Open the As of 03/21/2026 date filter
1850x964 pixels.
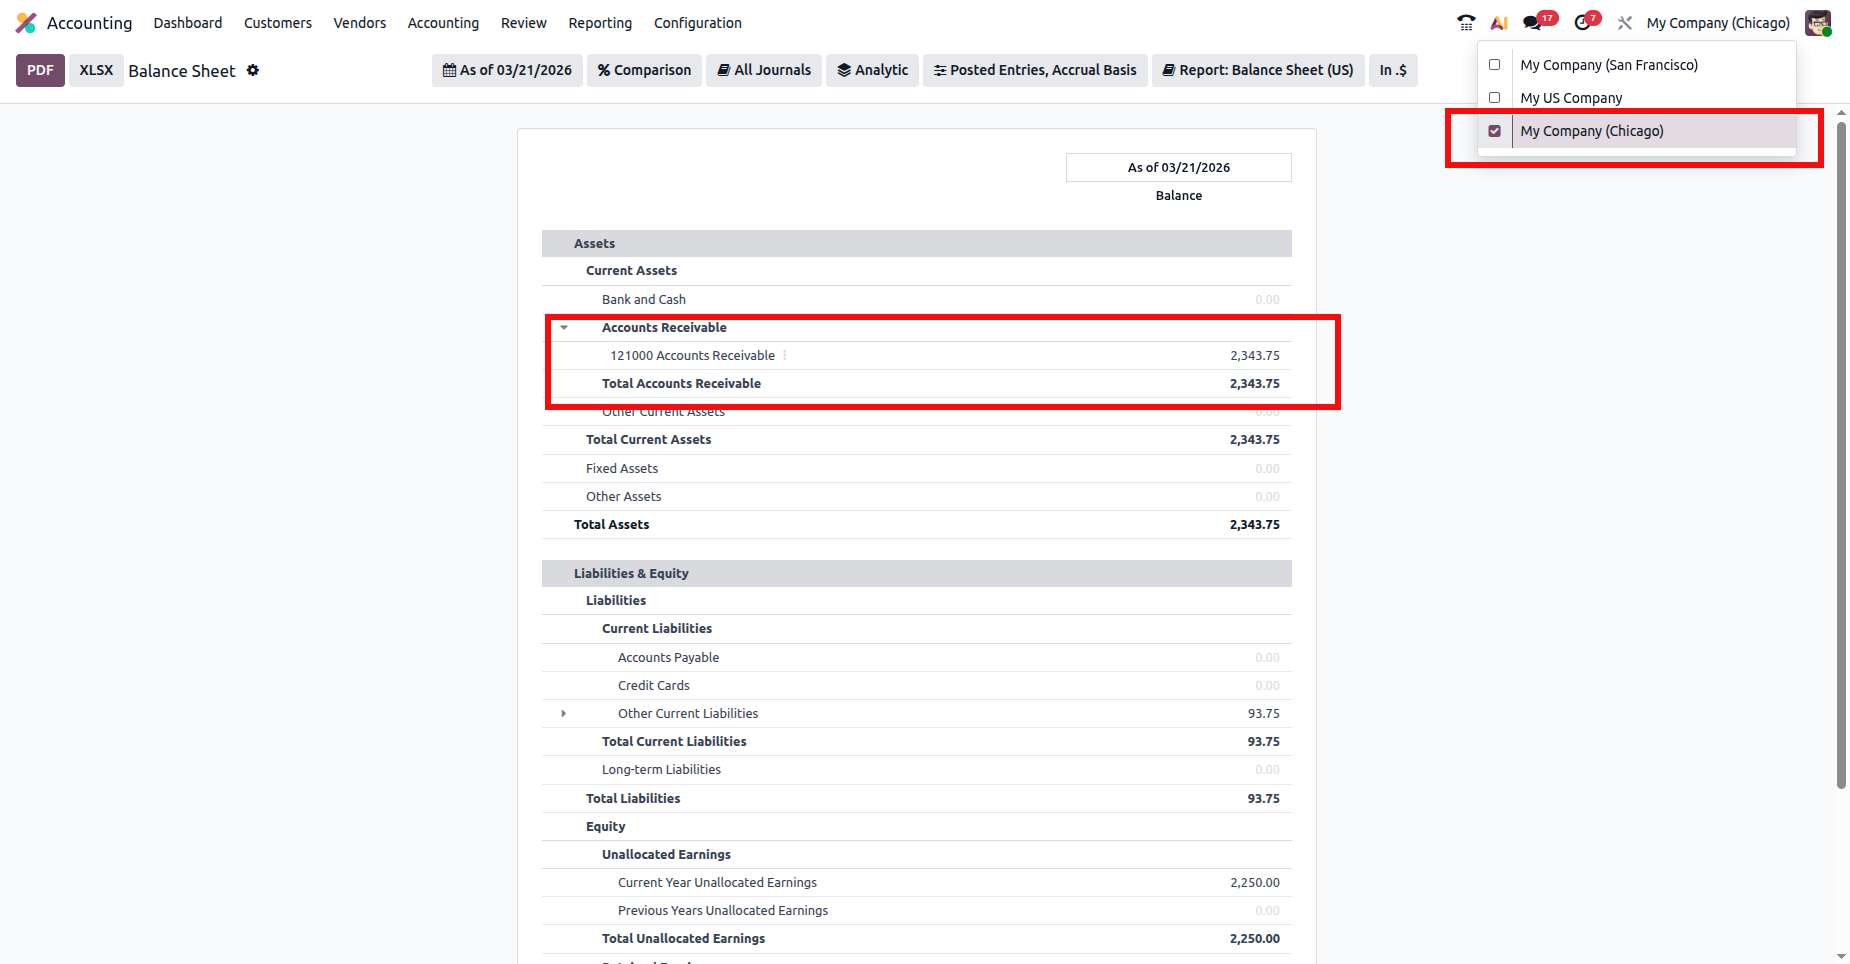click(x=507, y=70)
